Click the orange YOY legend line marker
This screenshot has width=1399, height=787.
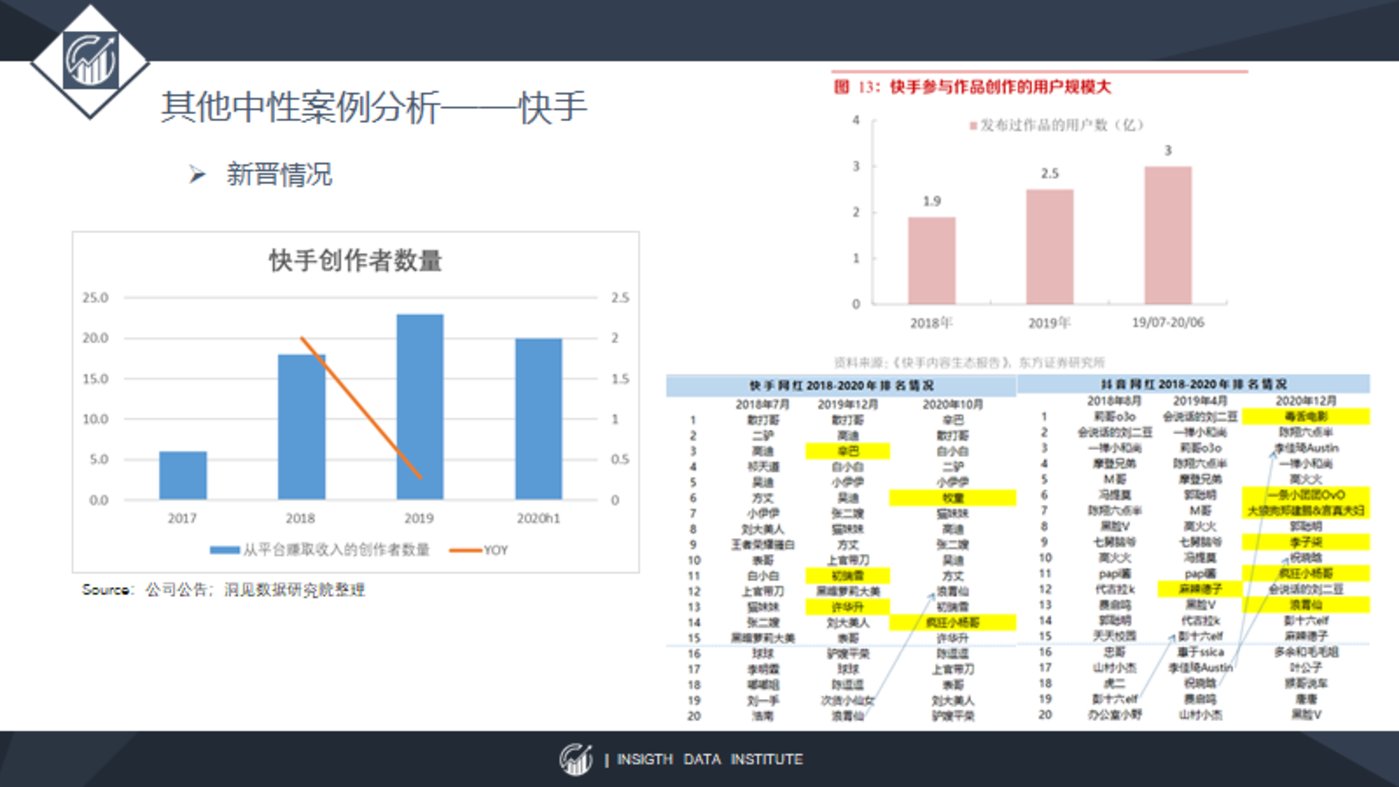point(464,550)
